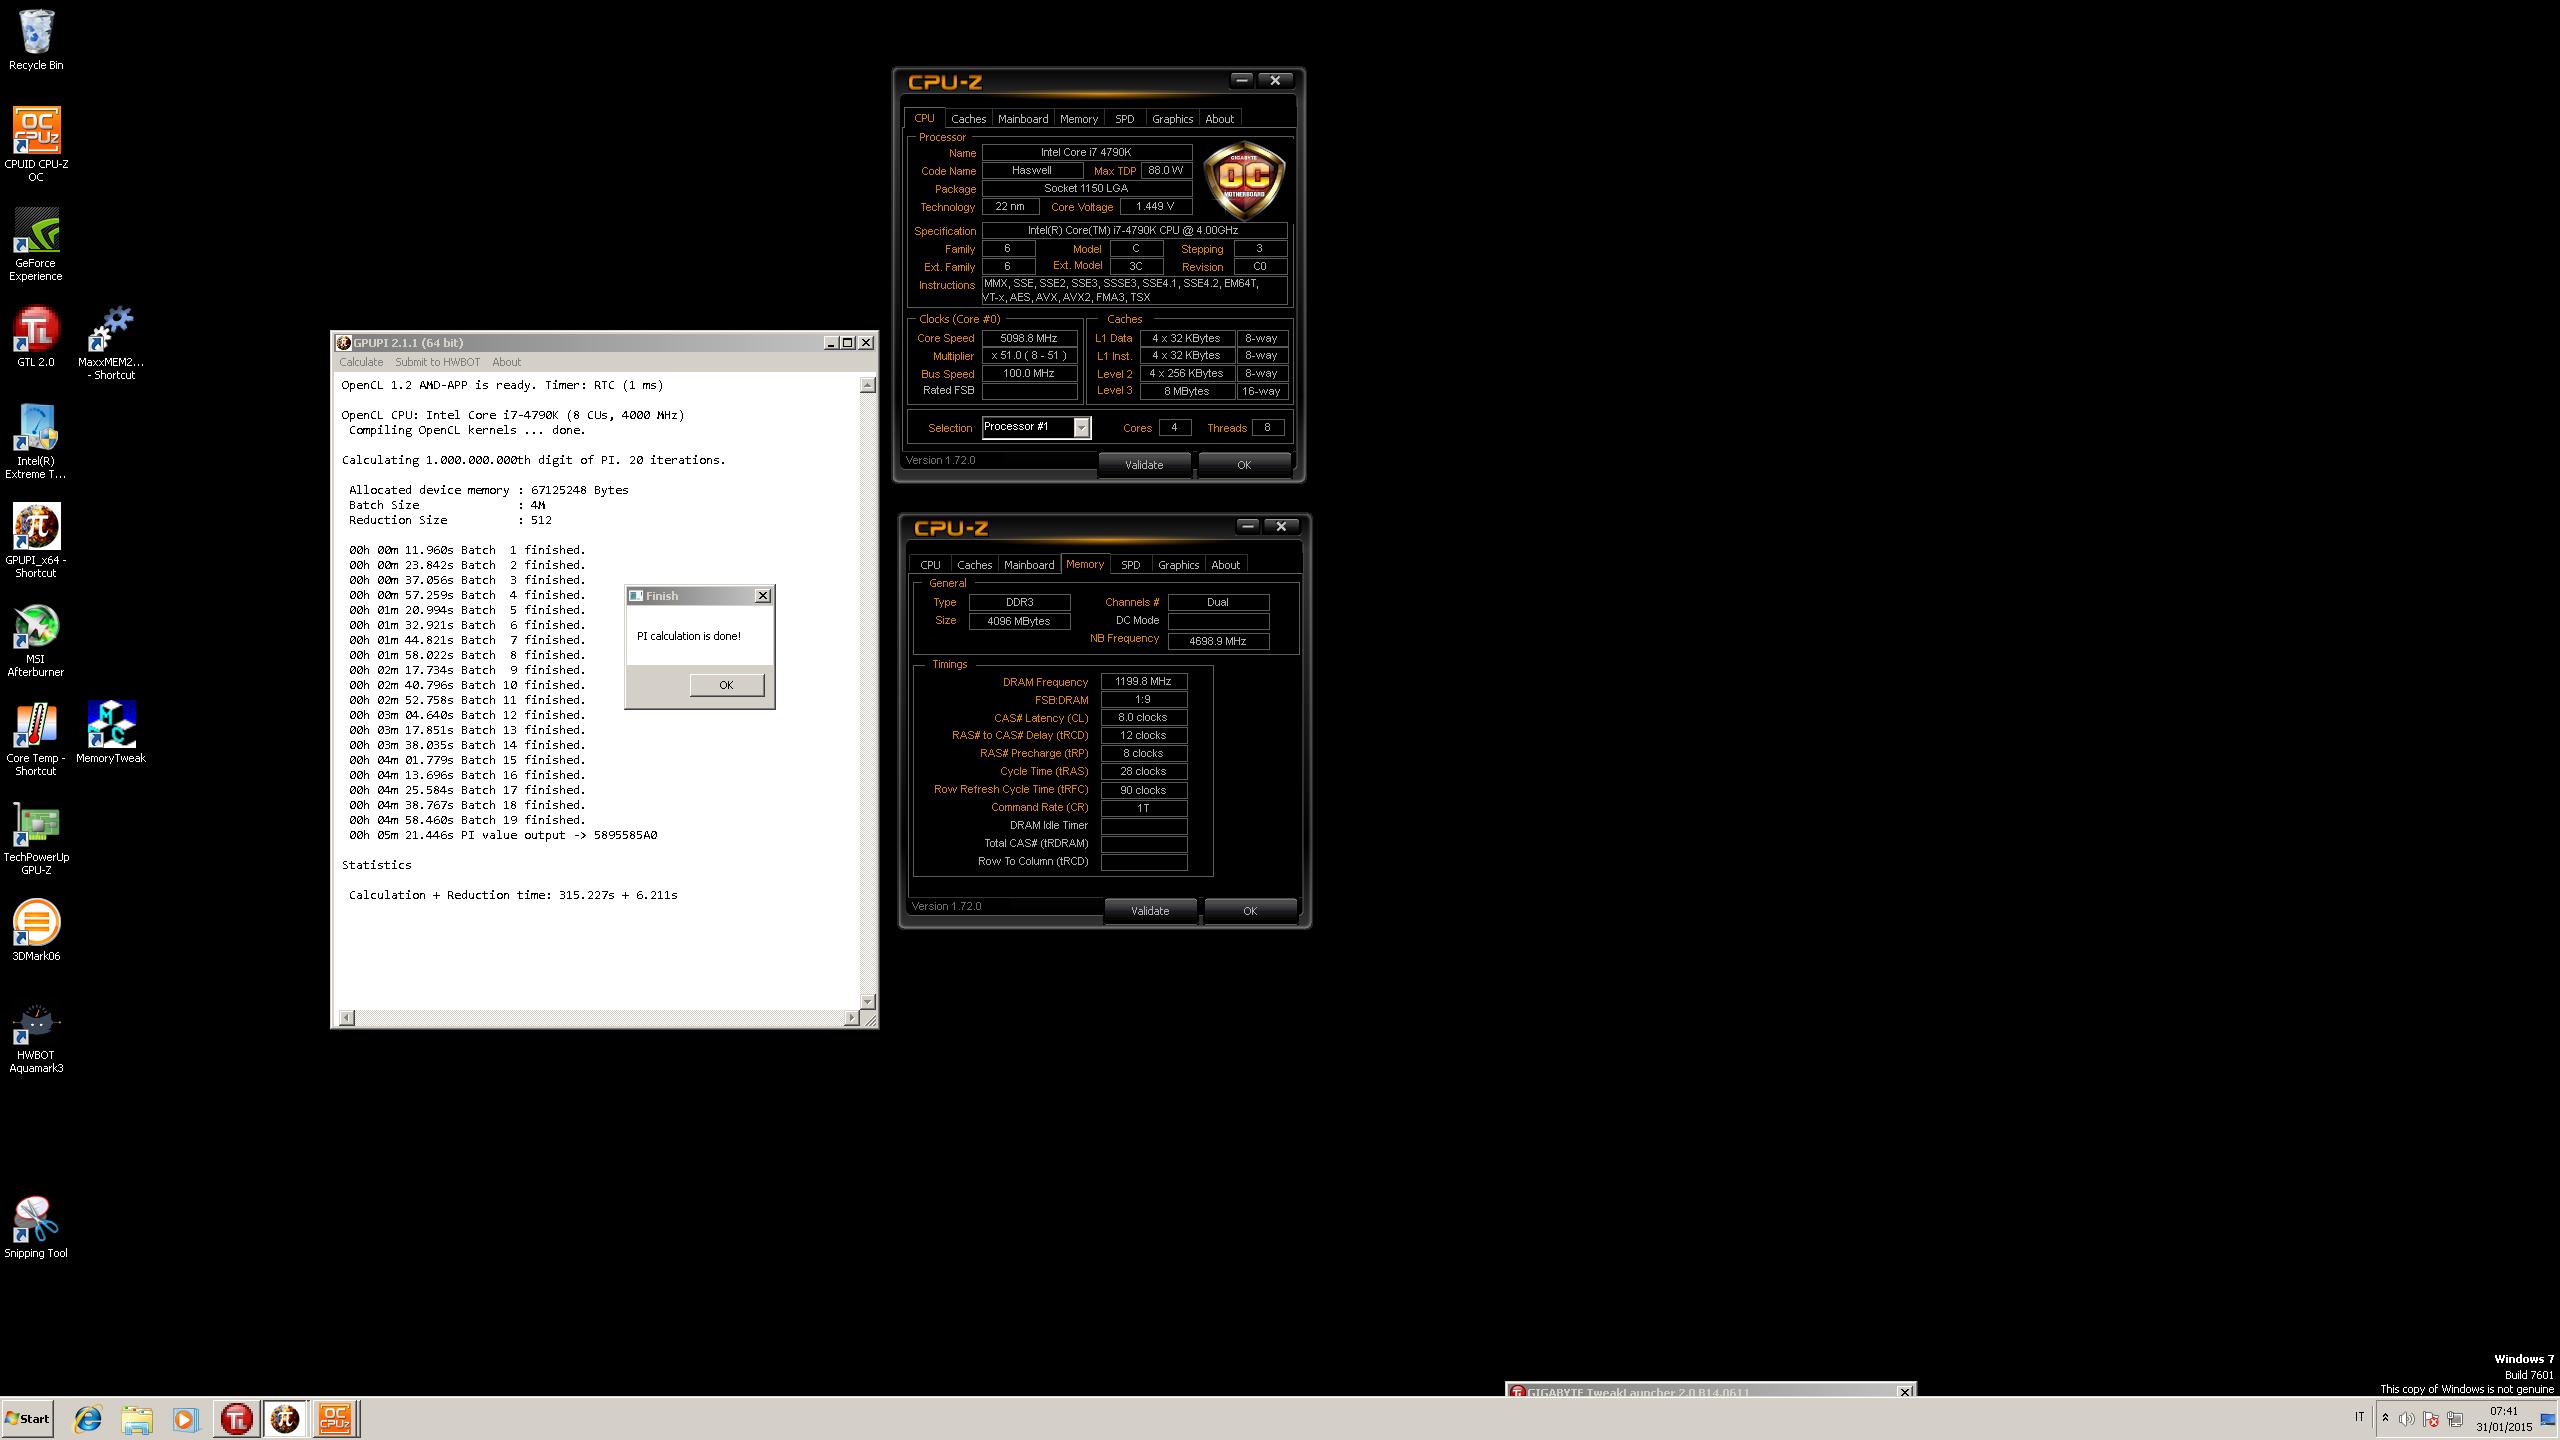Launch Intel Extreme Tuning desktop icon
This screenshot has height=1440, width=2560.
[x=36, y=442]
